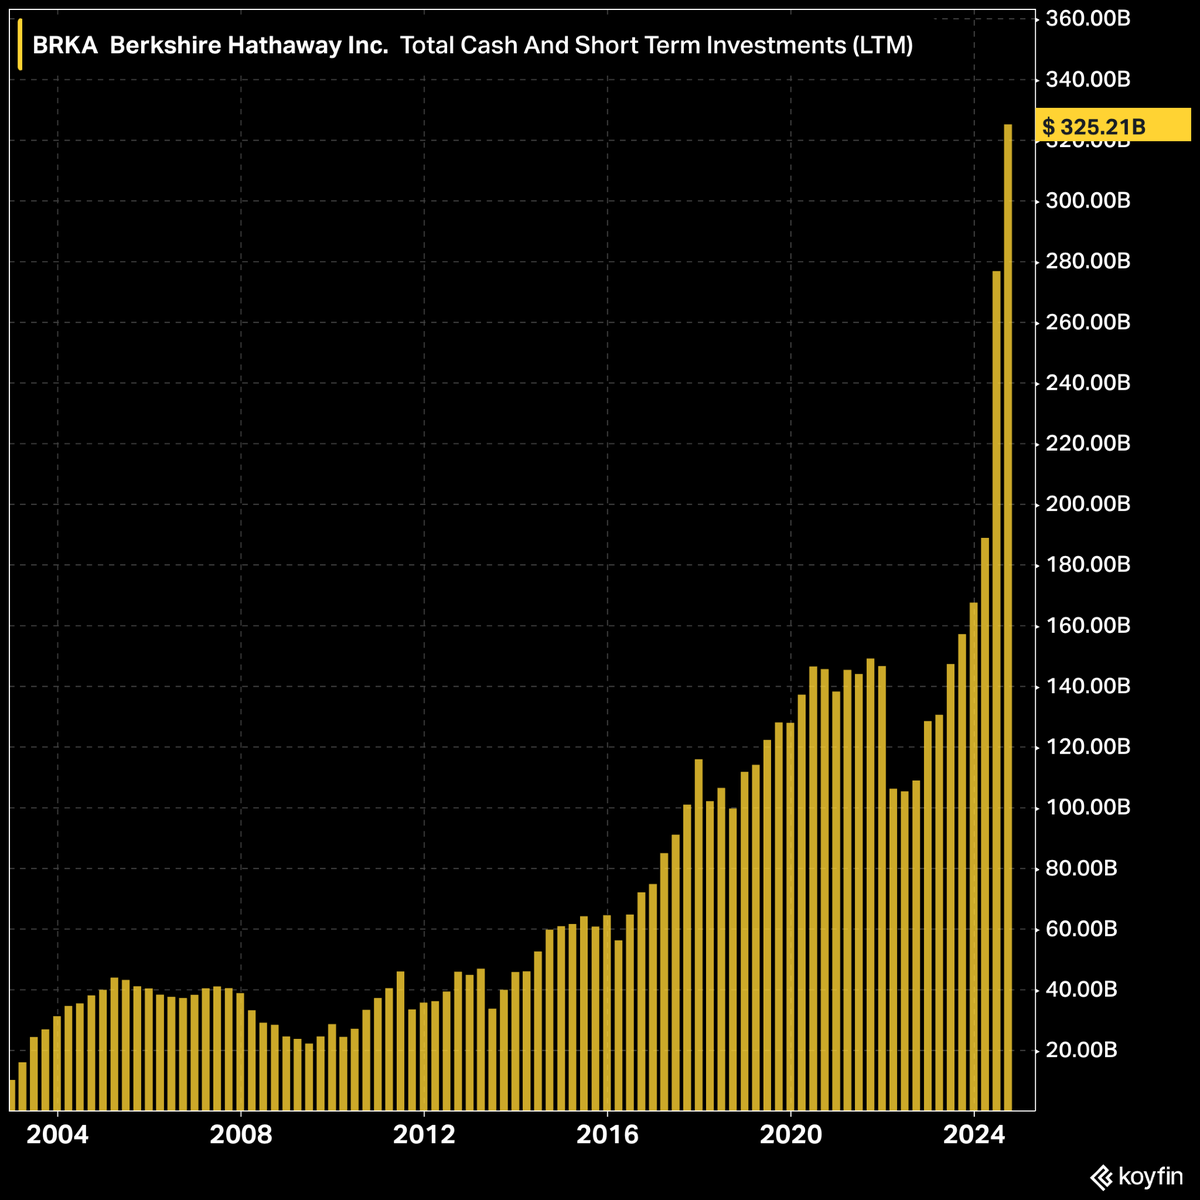1200x1200 pixels.
Task: Click the 300.00B y-axis label
Action: [1088, 201]
